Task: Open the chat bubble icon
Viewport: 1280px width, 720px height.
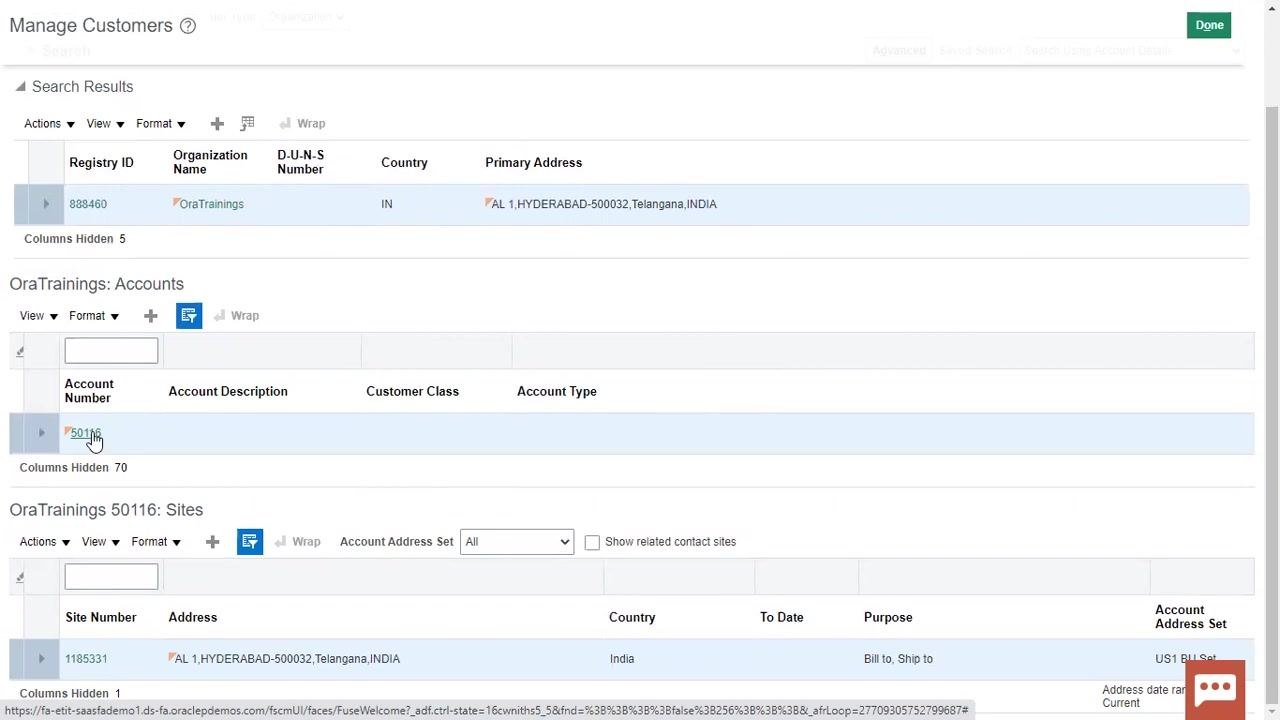Action: [1215, 689]
